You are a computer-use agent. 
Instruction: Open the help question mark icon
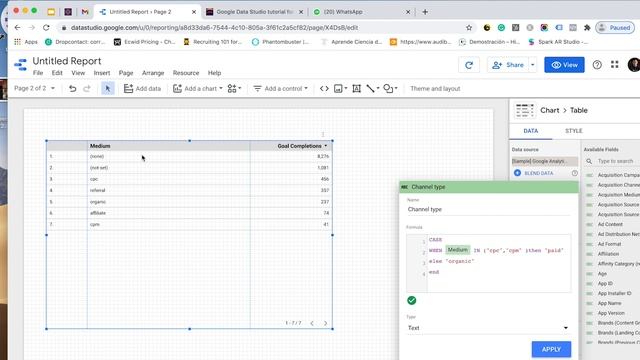click(597, 65)
